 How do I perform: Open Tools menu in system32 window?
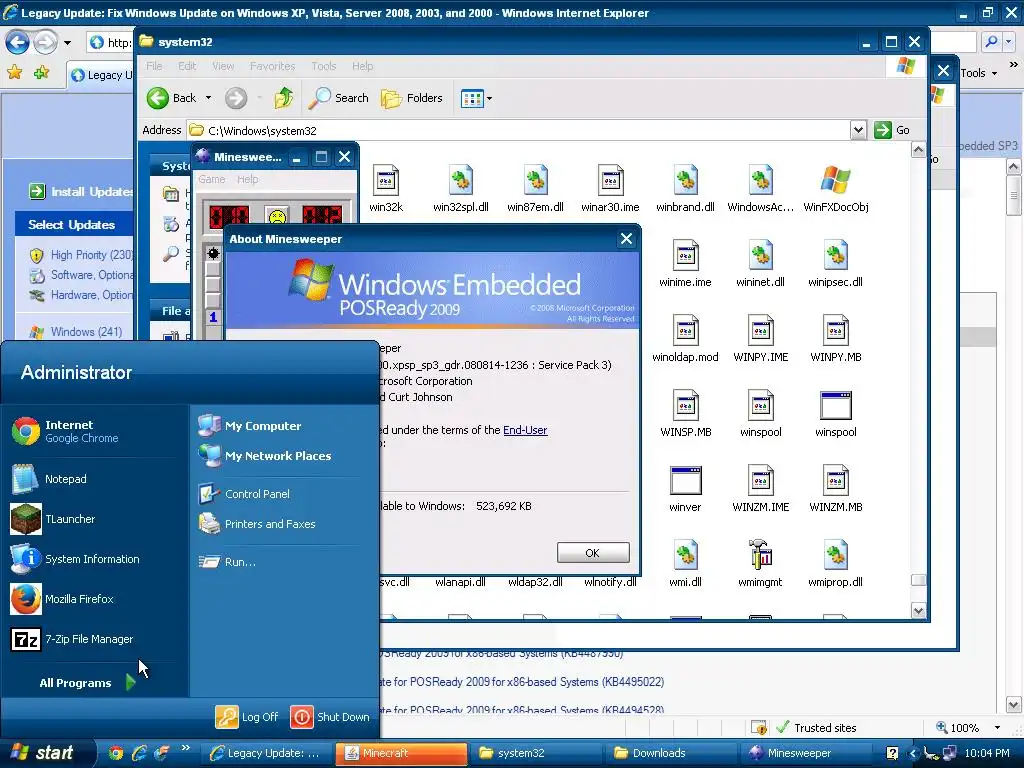pyautogui.click(x=323, y=66)
